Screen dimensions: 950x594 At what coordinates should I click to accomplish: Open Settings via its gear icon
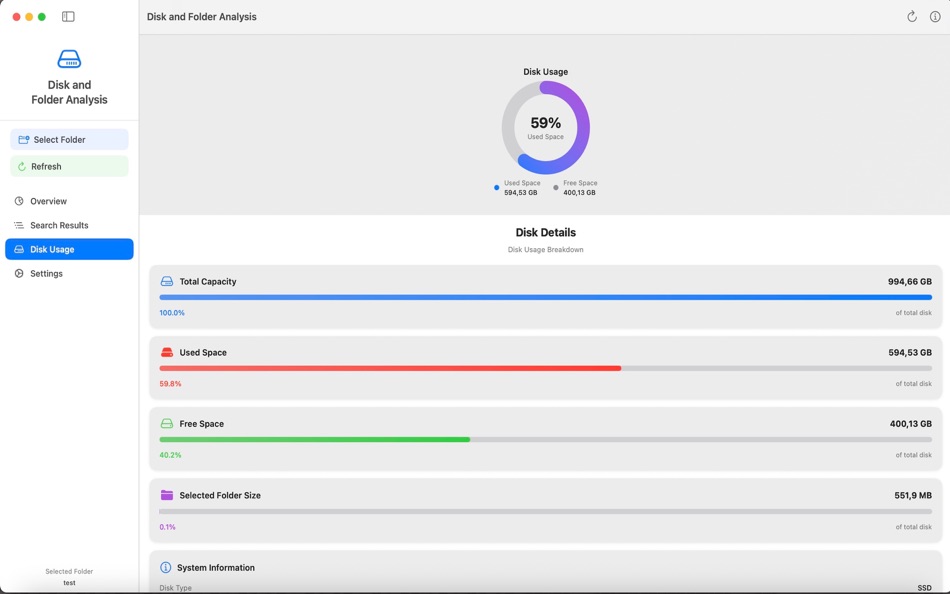coord(19,273)
